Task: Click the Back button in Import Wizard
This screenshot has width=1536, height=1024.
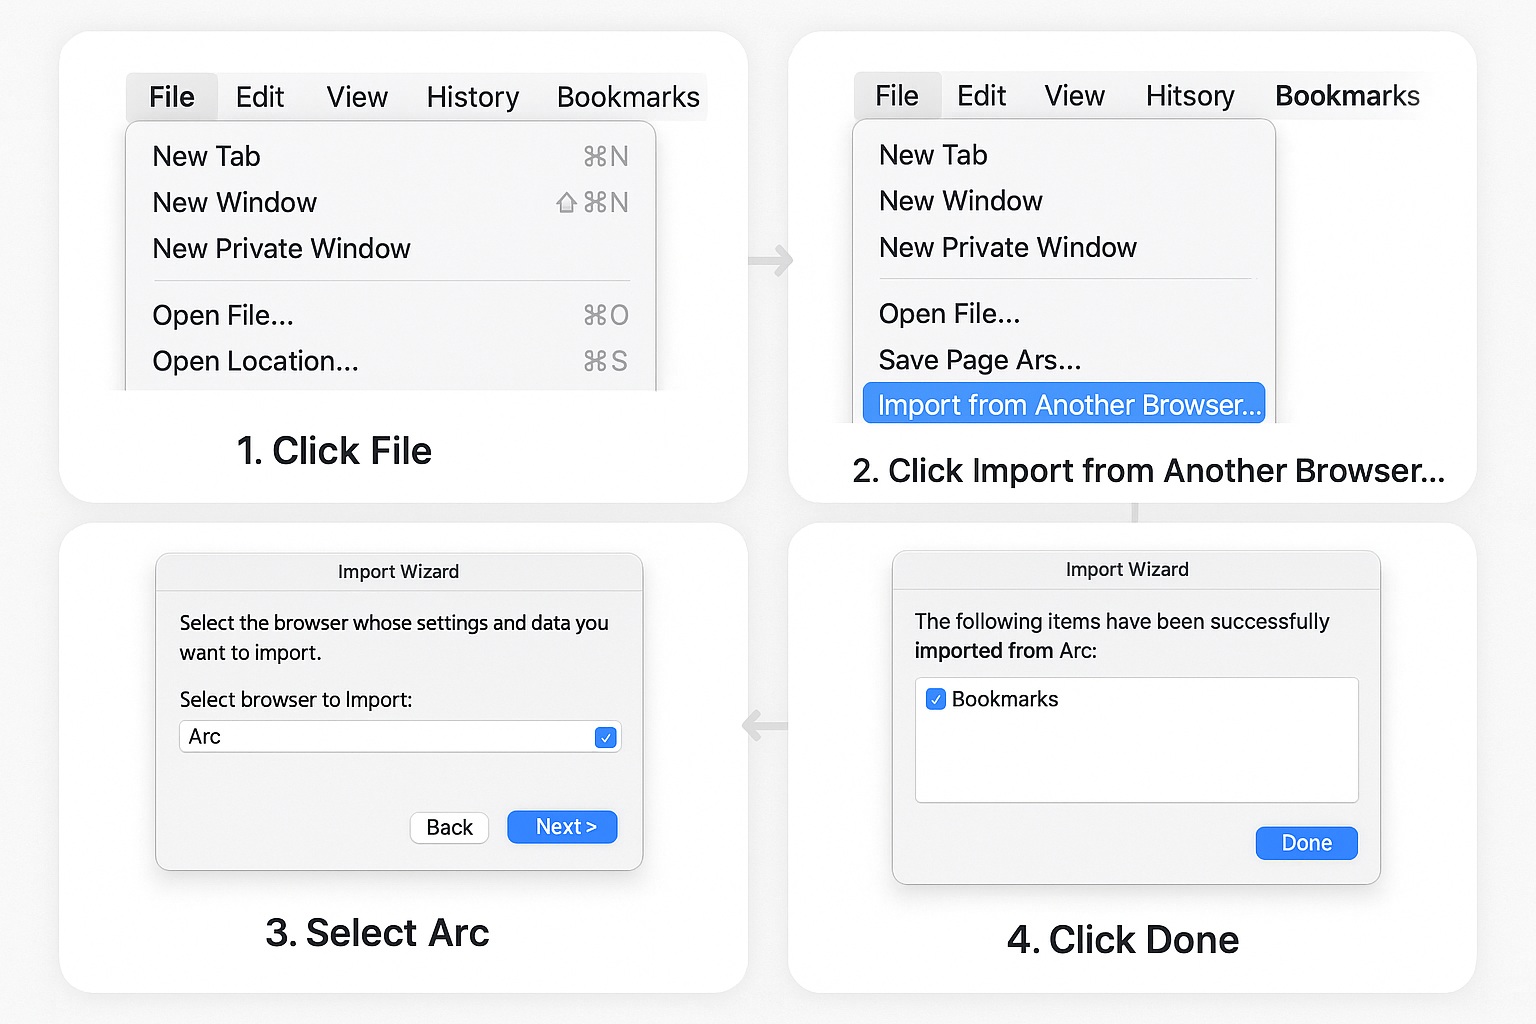Action: tap(449, 827)
